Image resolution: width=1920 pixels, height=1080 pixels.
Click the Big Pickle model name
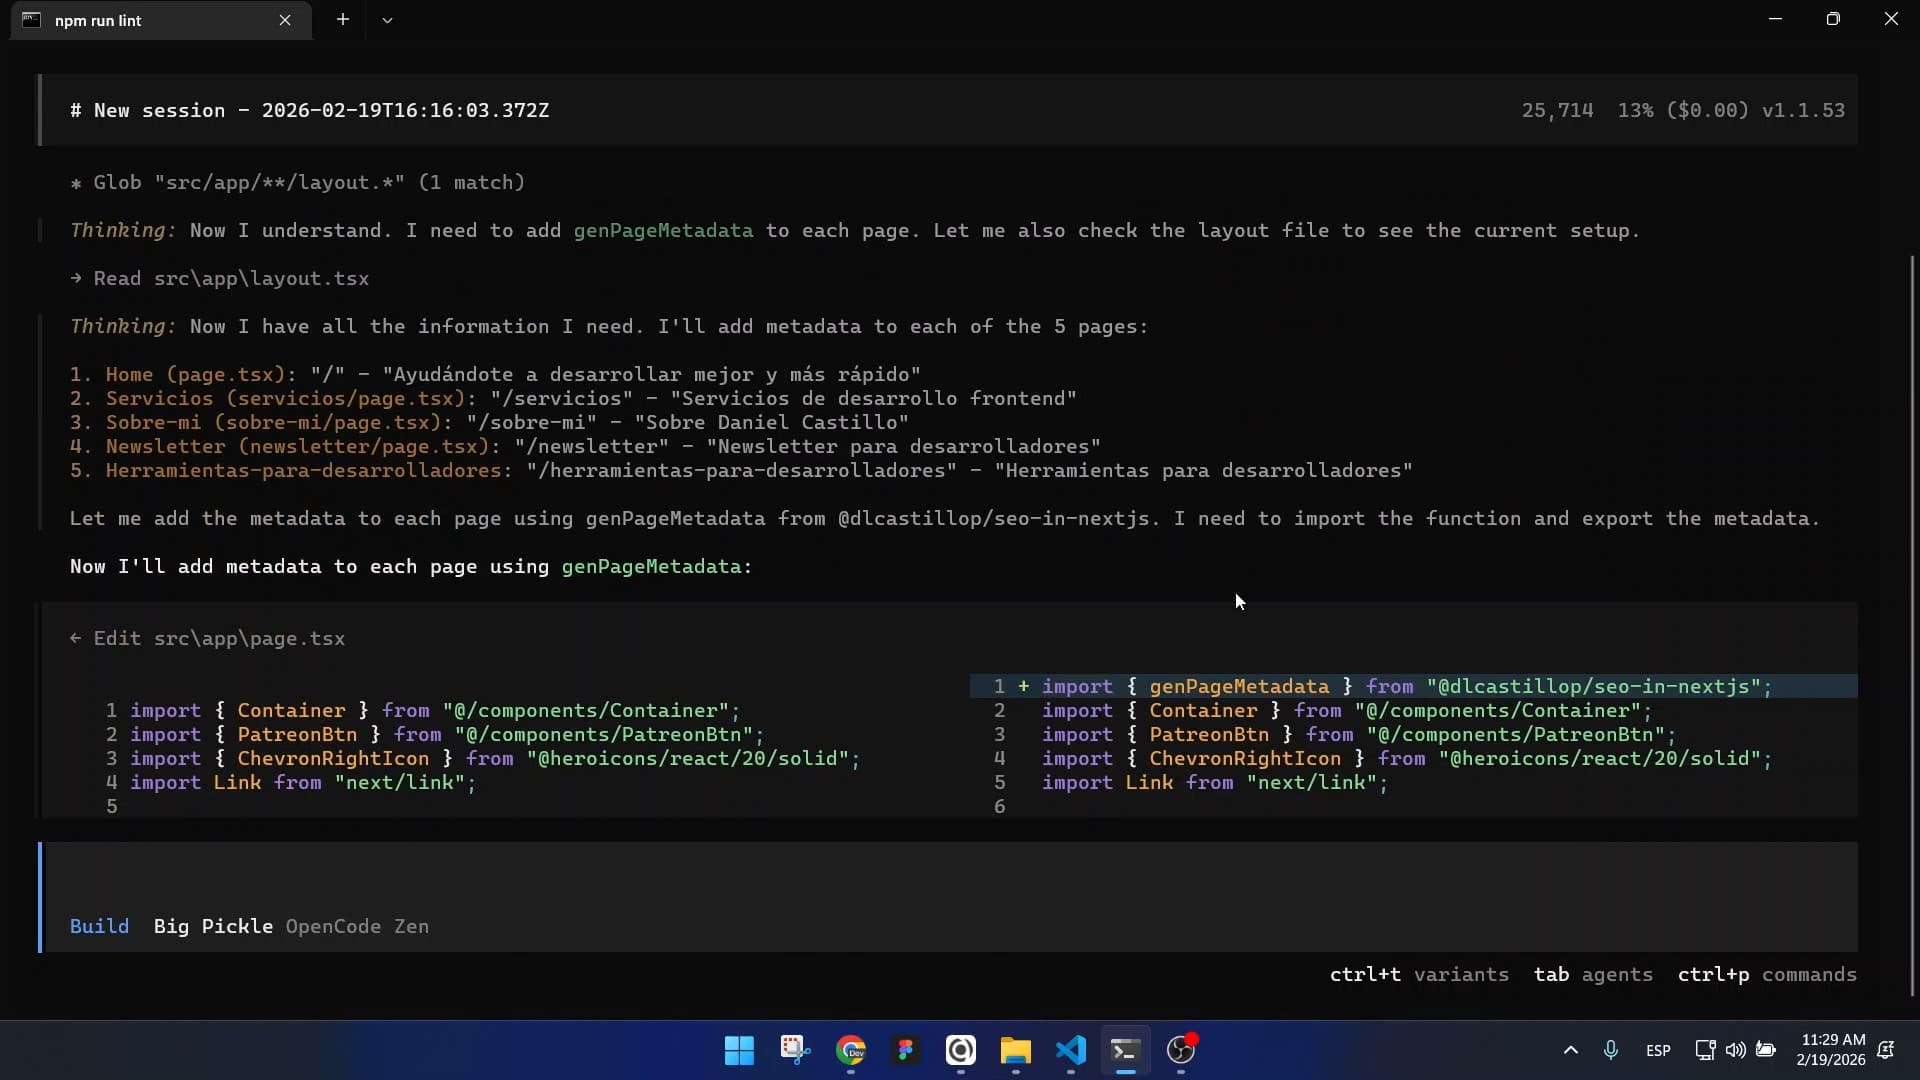(x=212, y=926)
